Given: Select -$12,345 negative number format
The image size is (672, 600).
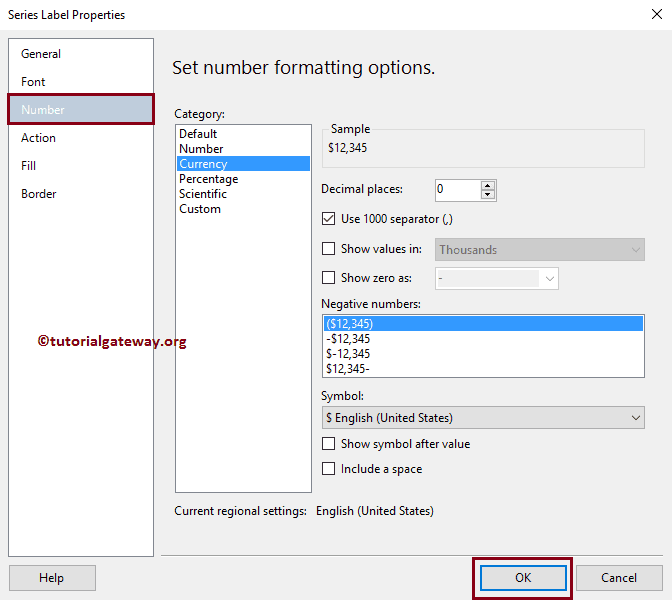Looking at the screenshot, I should 348,339.
